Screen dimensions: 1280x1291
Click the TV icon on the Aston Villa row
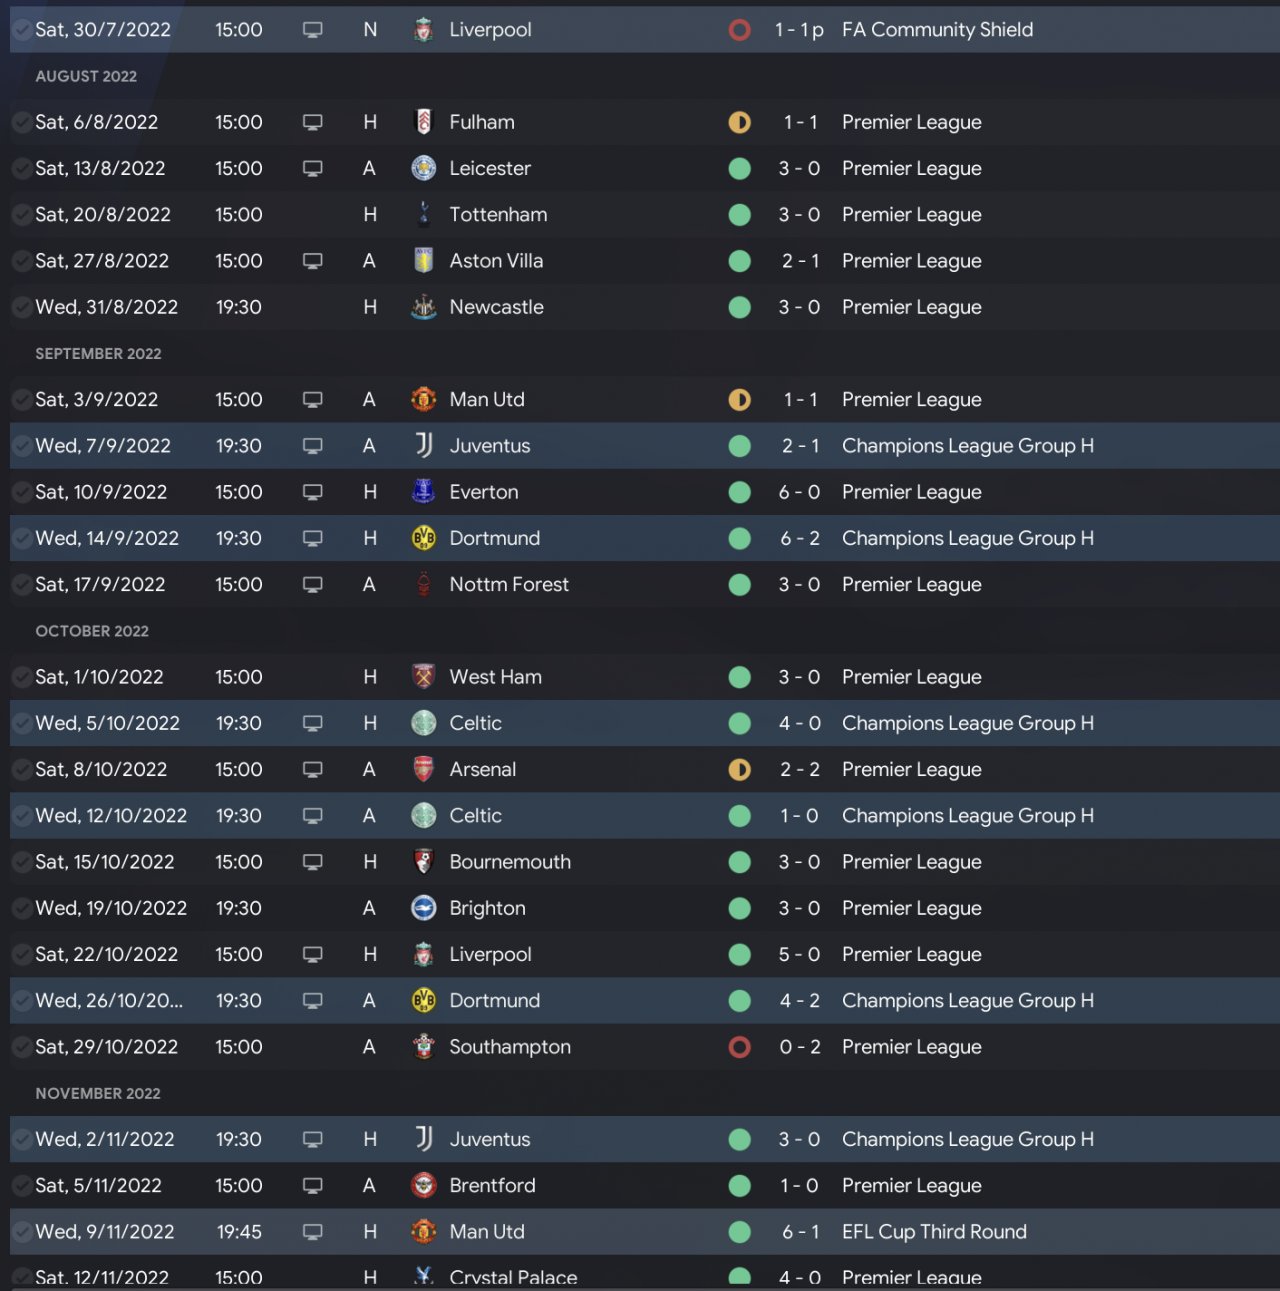[x=313, y=261]
